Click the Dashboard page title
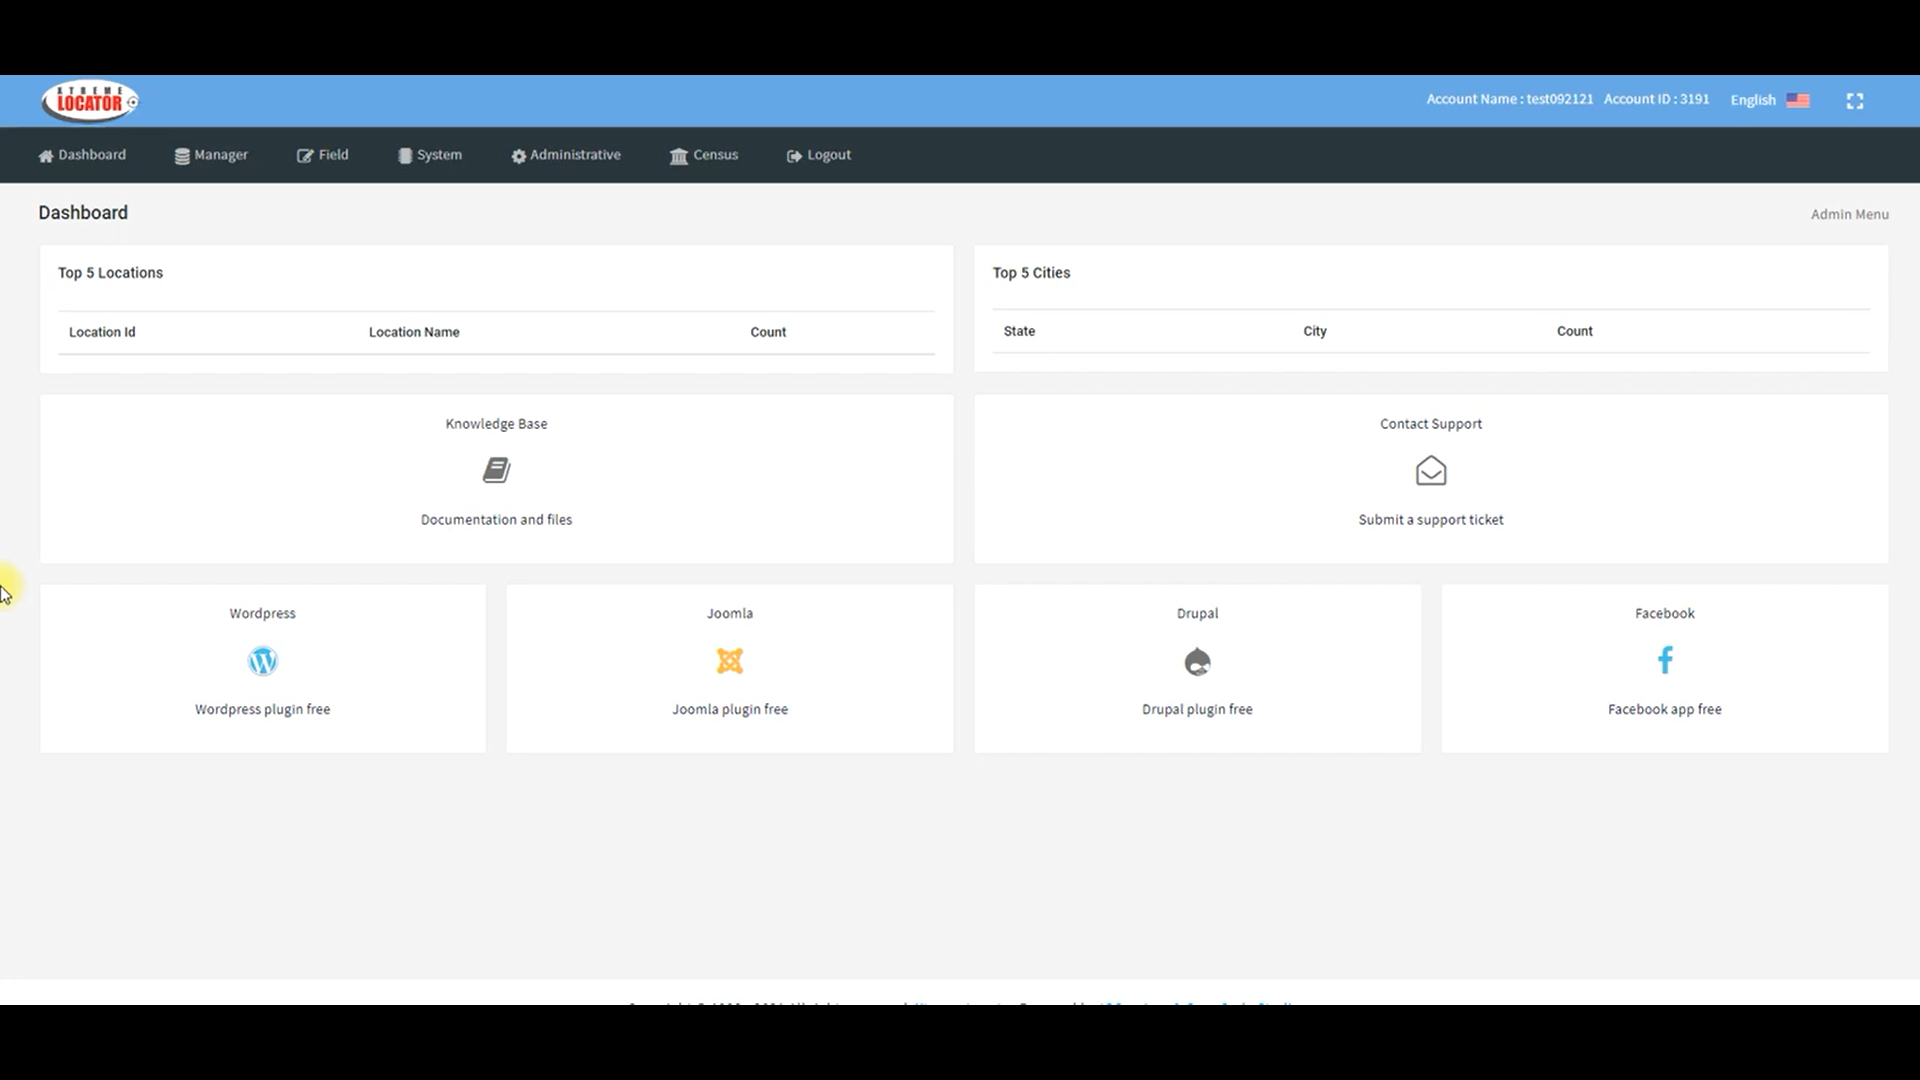 coord(83,213)
